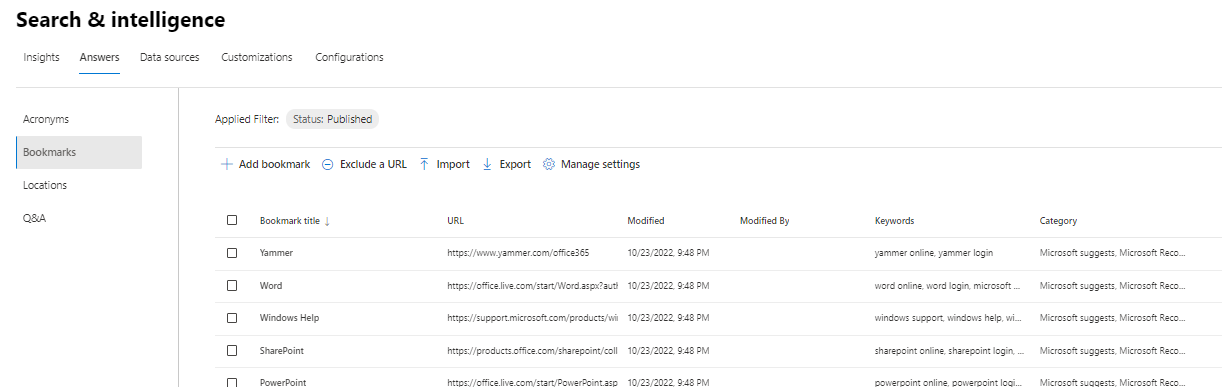
Task: Open Manage settings via gear icon
Action: (549, 164)
